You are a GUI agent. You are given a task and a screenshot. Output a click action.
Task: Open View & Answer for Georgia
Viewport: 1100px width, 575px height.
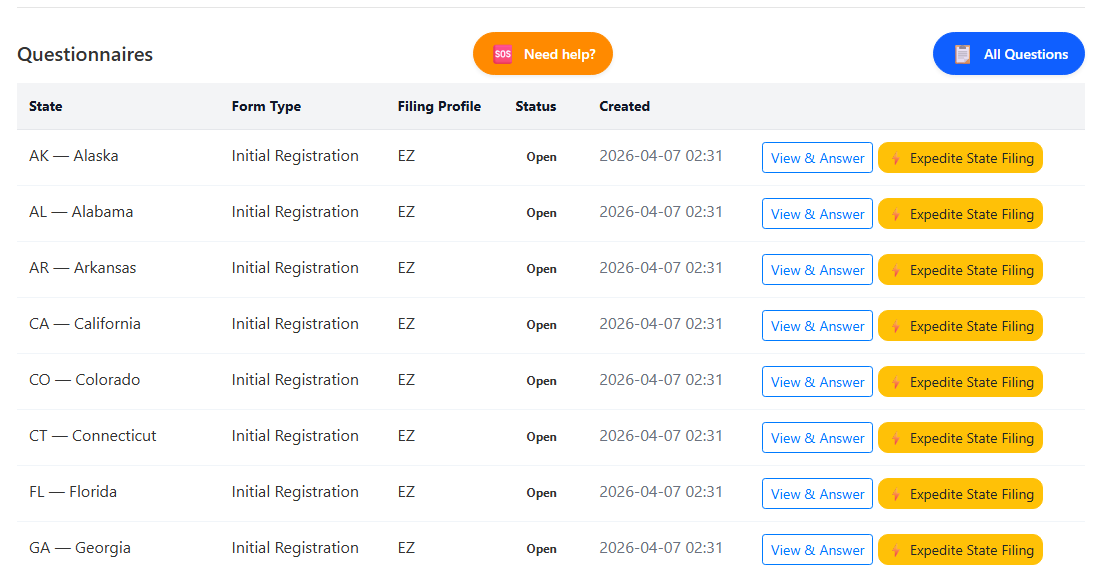point(817,550)
